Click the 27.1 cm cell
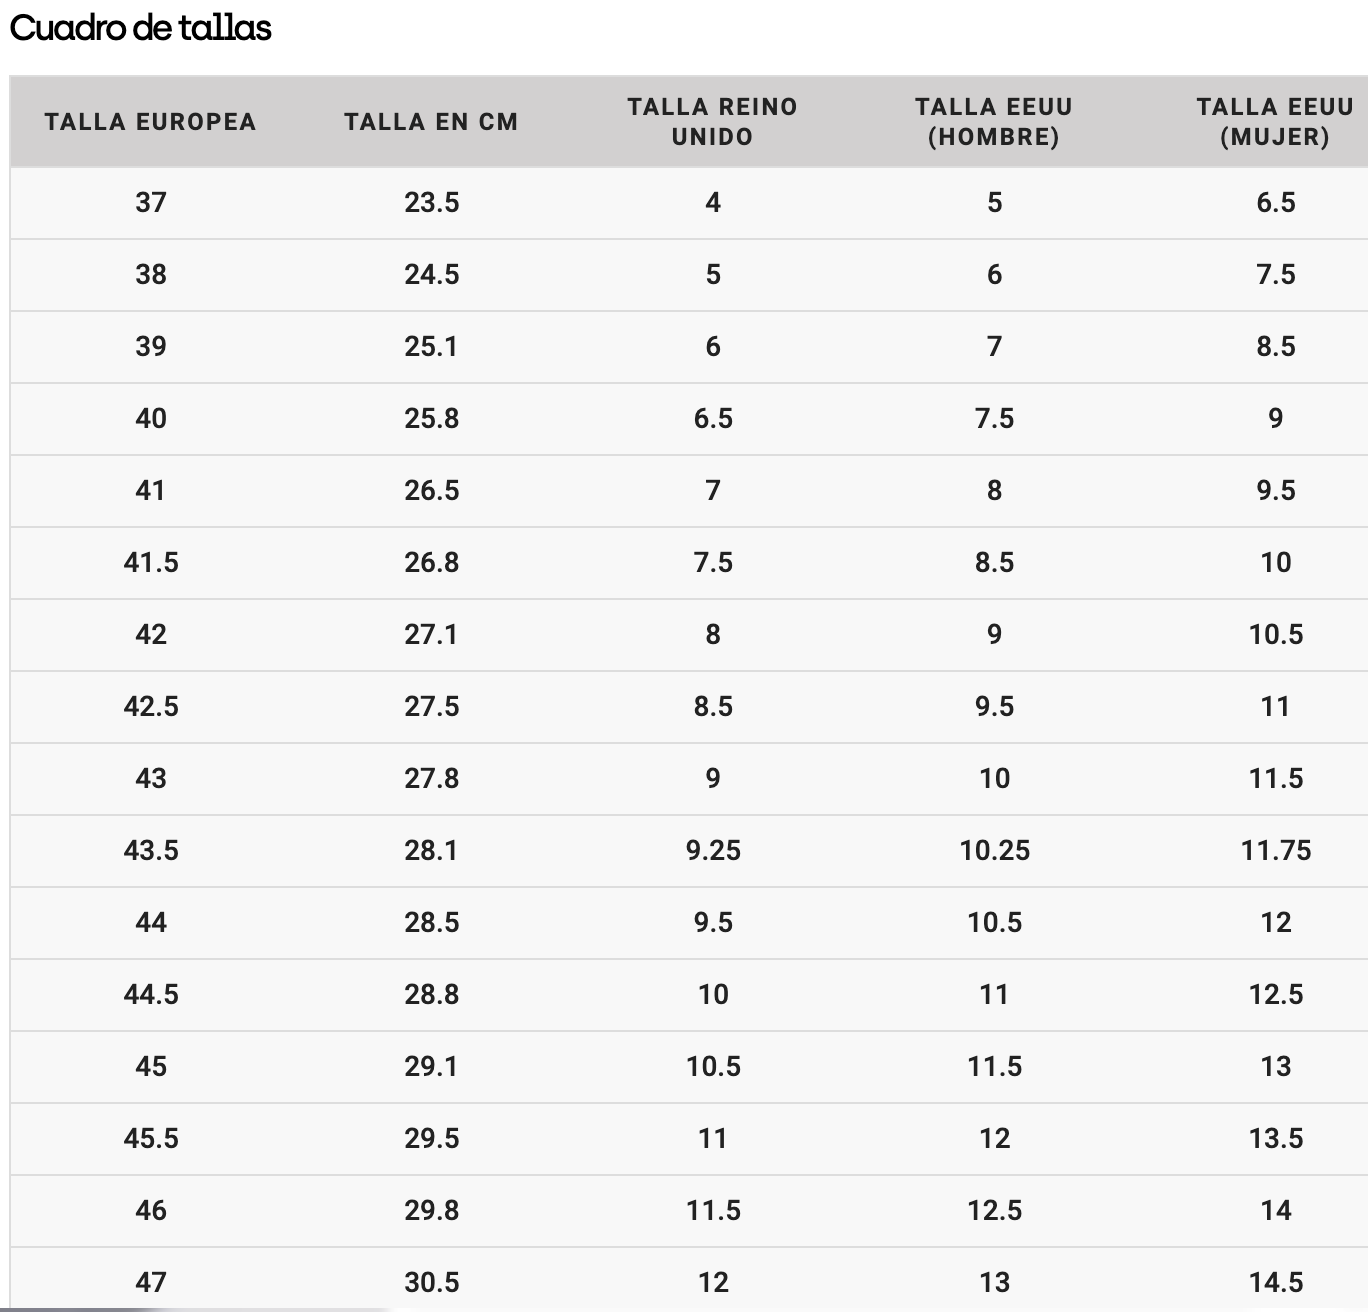The width and height of the screenshot is (1368, 1312). click(432, 634)
